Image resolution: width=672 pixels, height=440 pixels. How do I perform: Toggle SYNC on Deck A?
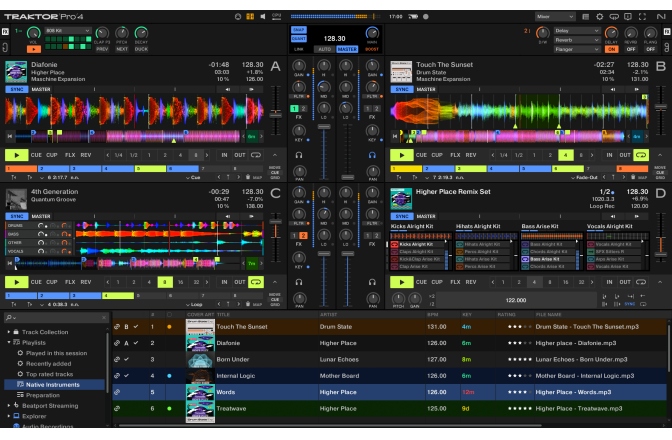17,89
